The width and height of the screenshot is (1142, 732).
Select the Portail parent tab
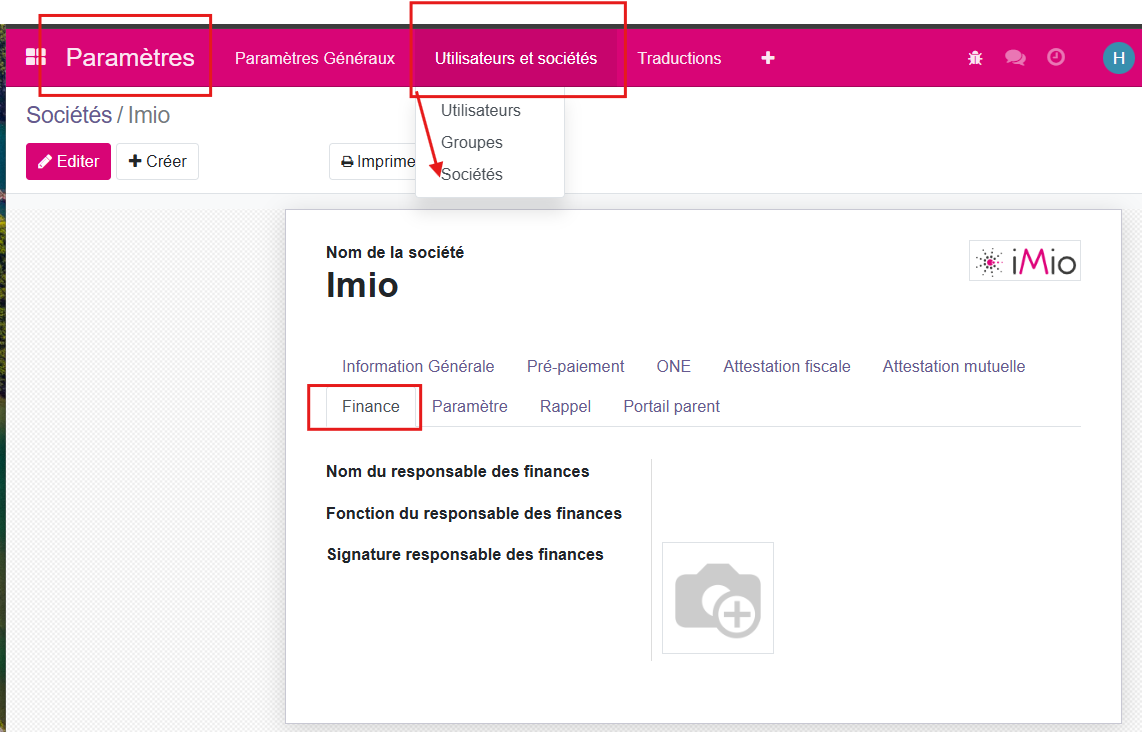(671, 406)
